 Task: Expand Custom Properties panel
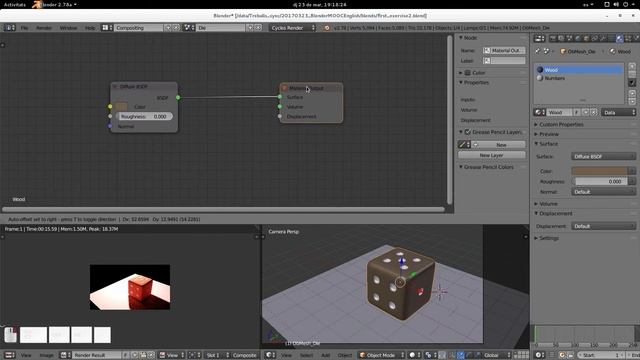(536, 124)
